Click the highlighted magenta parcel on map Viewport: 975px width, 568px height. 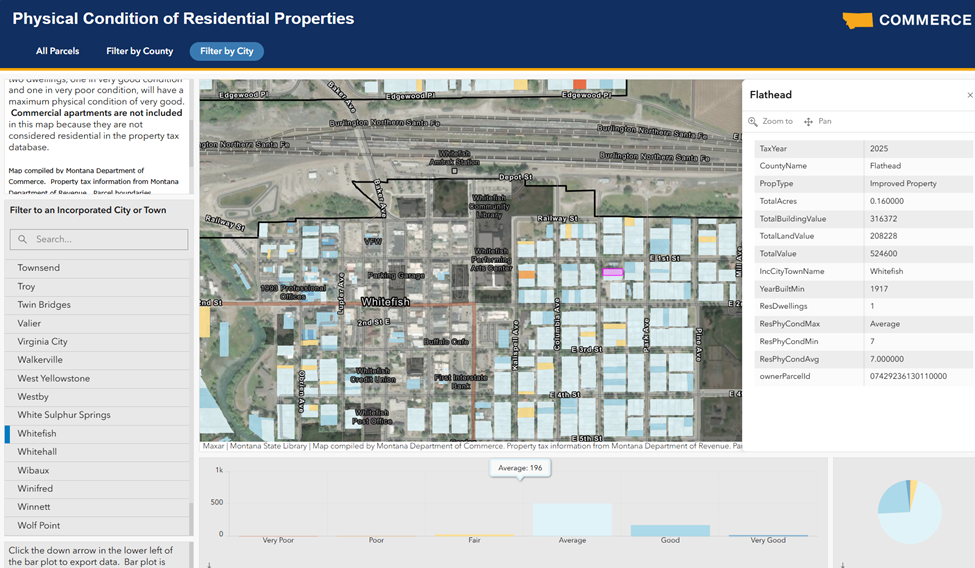point(612,272)
